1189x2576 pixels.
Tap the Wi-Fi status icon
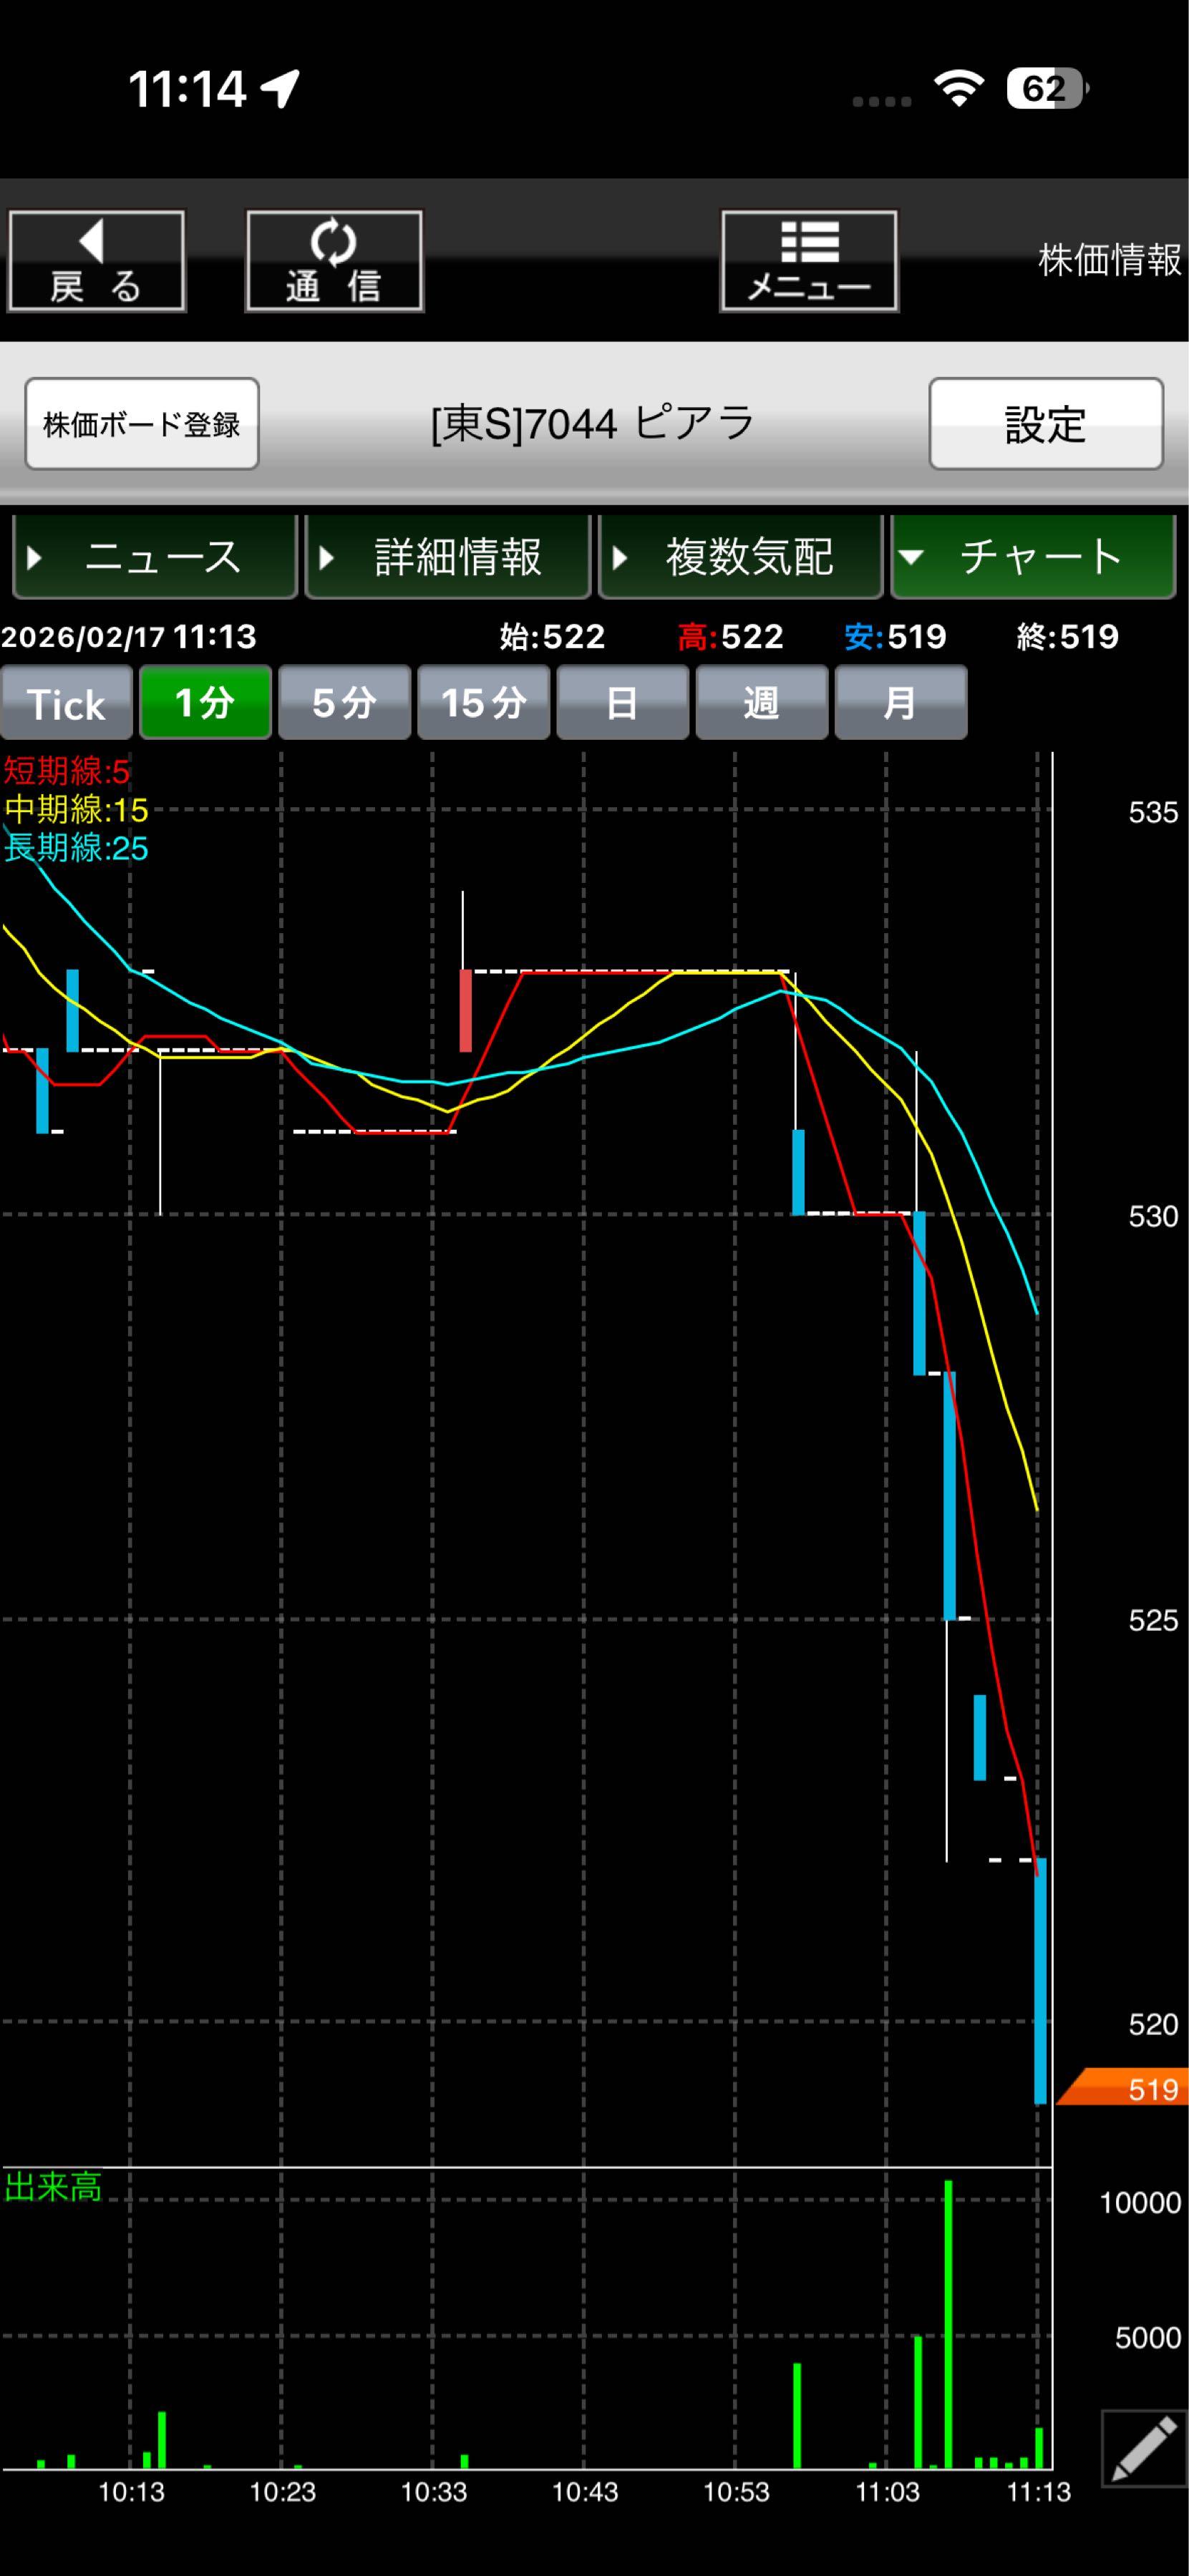(x=958, y=89)
